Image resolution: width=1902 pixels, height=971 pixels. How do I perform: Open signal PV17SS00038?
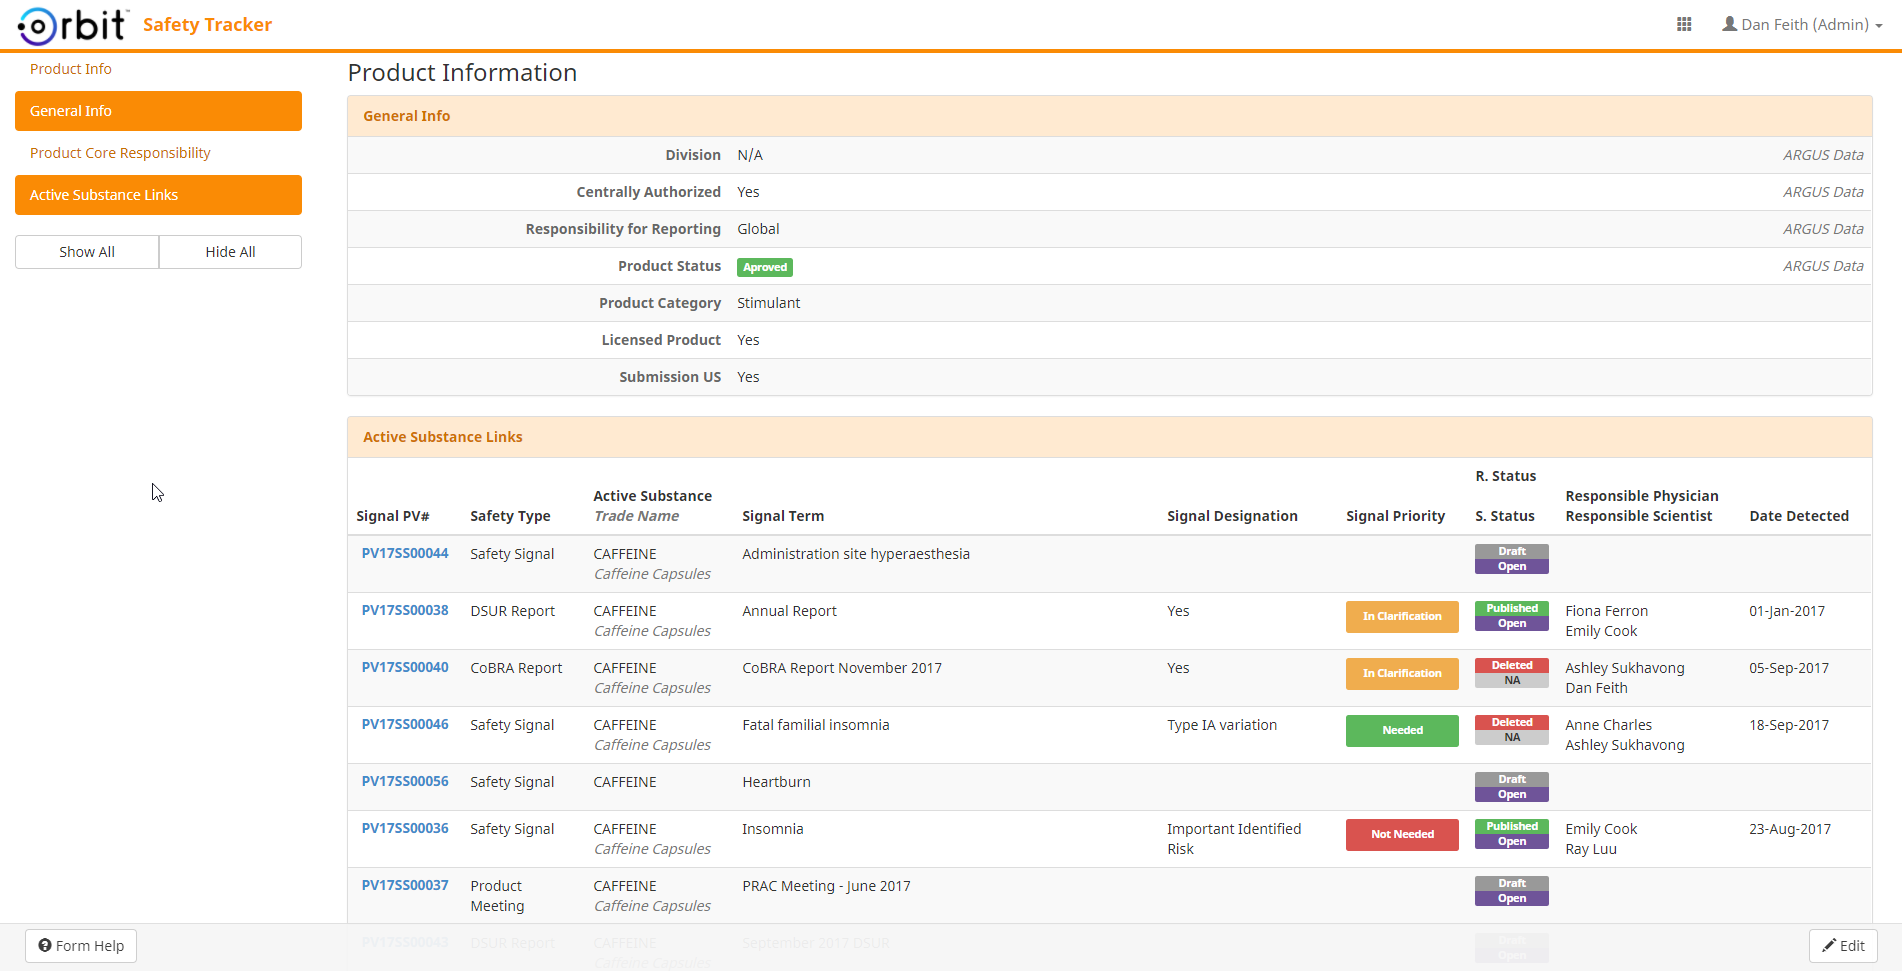point(405,610)
